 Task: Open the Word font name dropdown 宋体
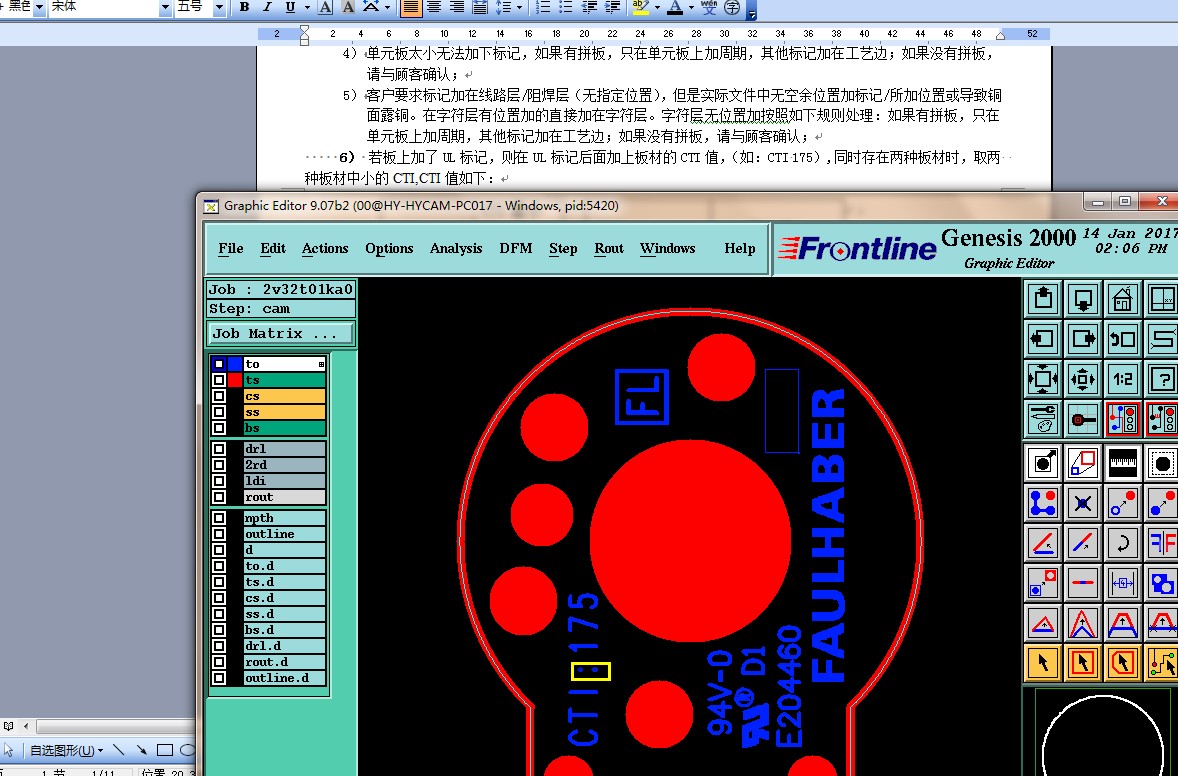pos(165,8)
